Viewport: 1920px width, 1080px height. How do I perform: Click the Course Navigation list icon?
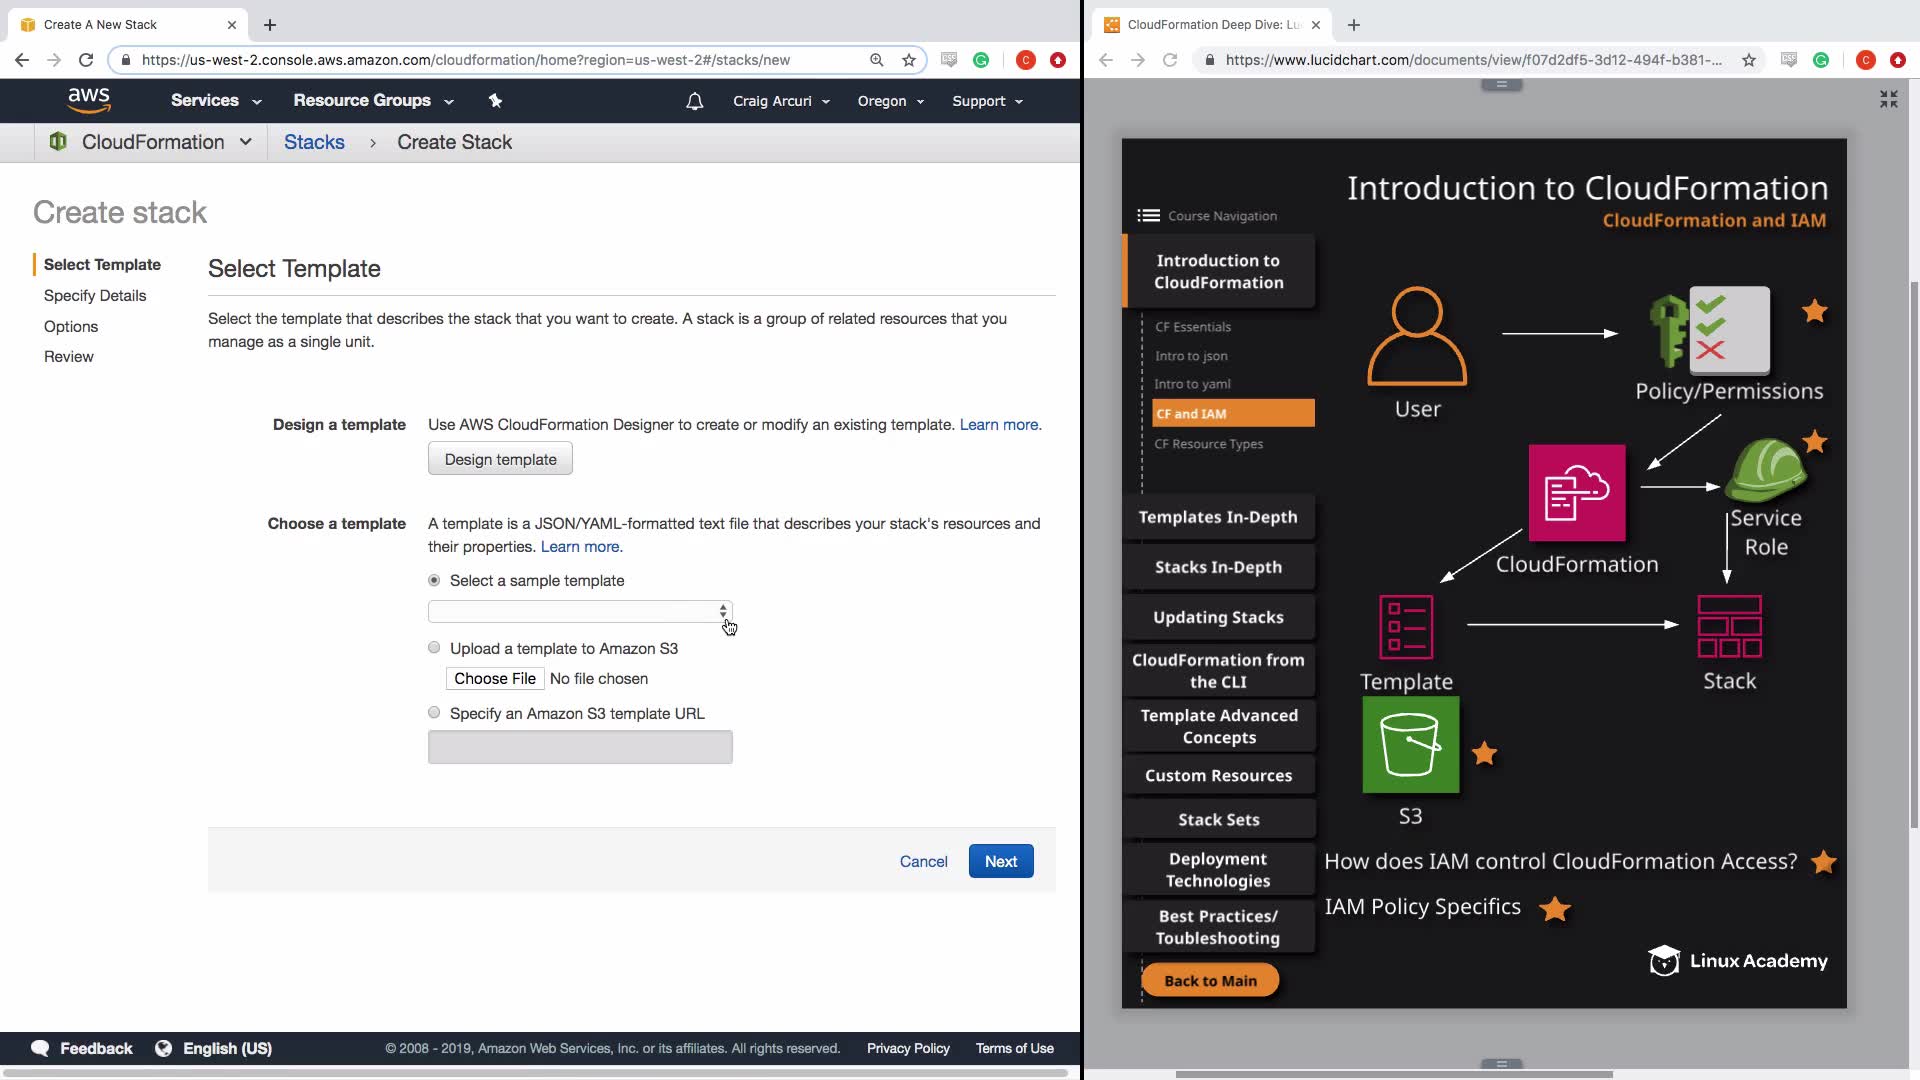pyautogui.click(x=1148, y=216)
